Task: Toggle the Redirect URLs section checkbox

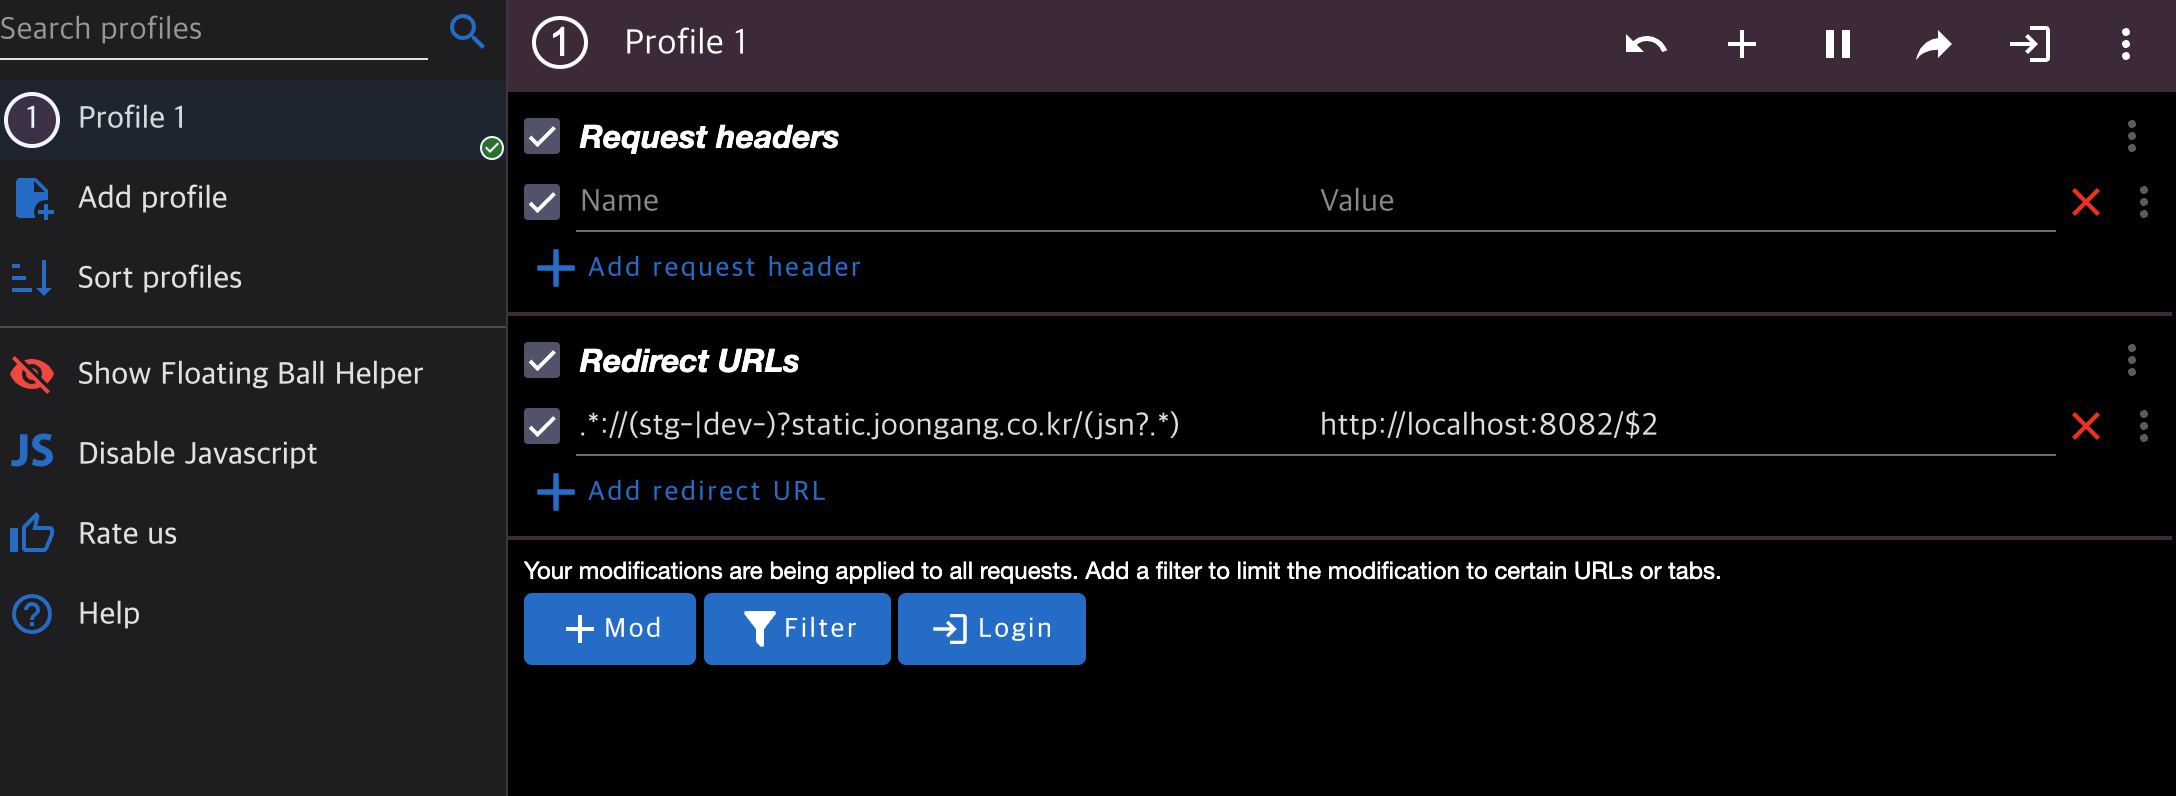Action: [x=542, y=360]
